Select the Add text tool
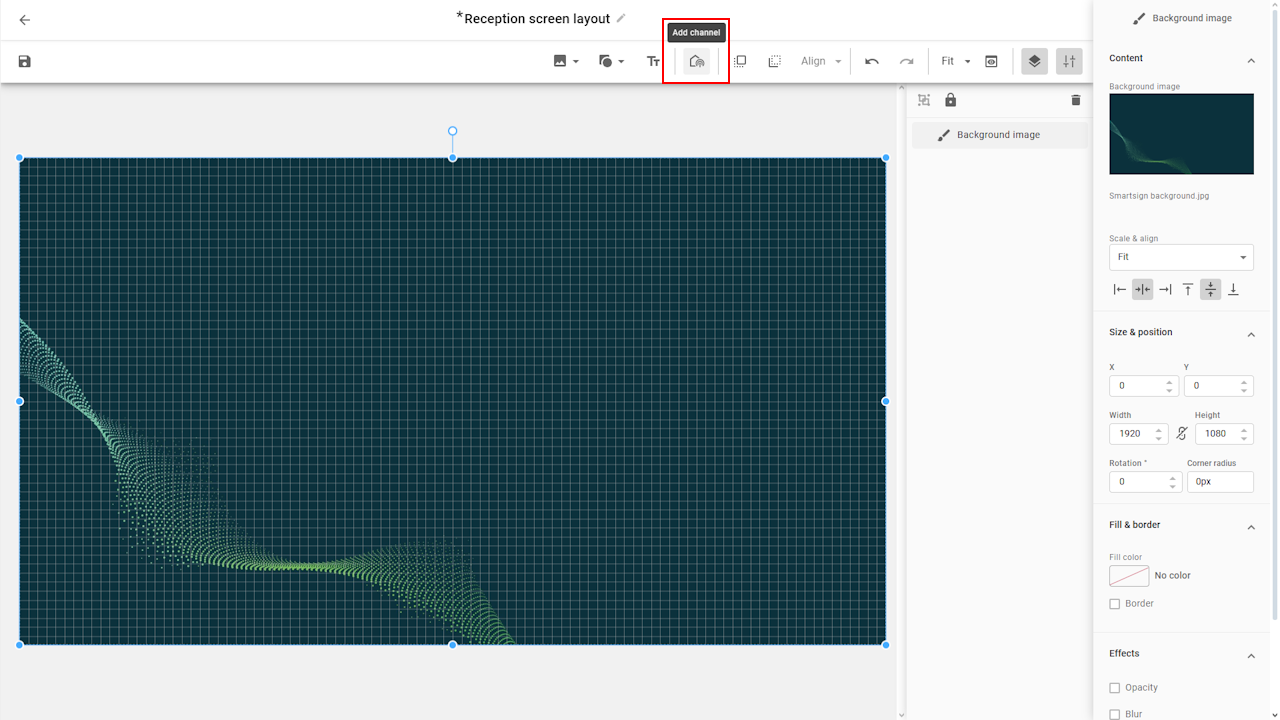This screenshot has width=1280, height=720. click(653, 61)
